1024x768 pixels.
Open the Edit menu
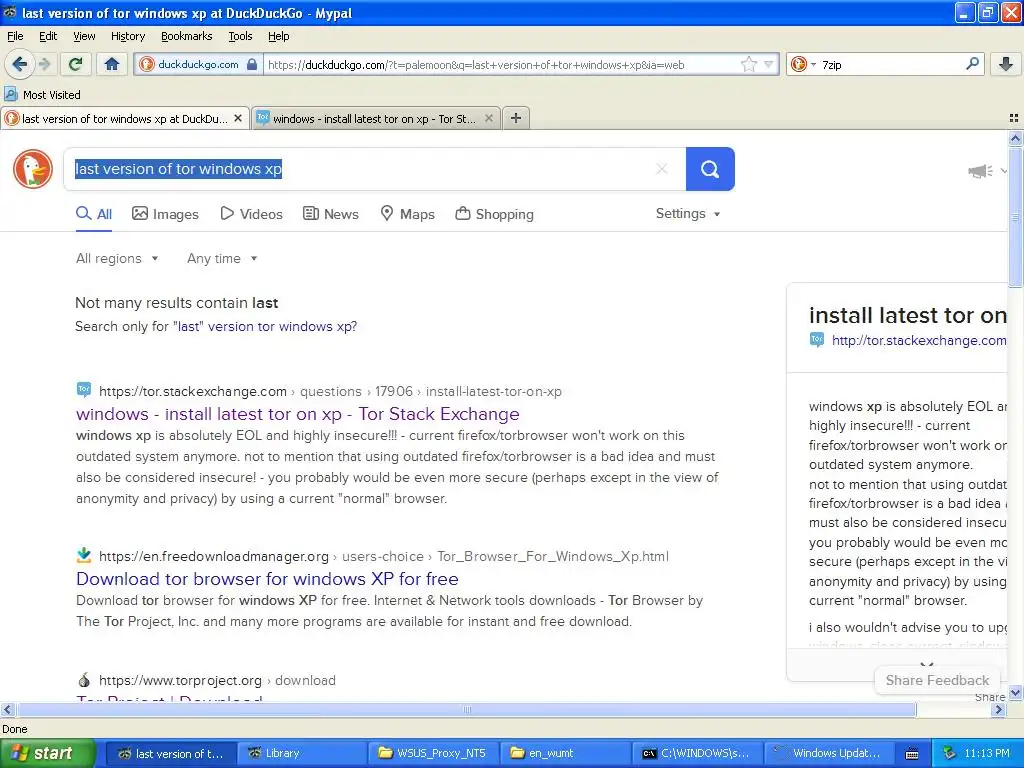coord(48,36)
